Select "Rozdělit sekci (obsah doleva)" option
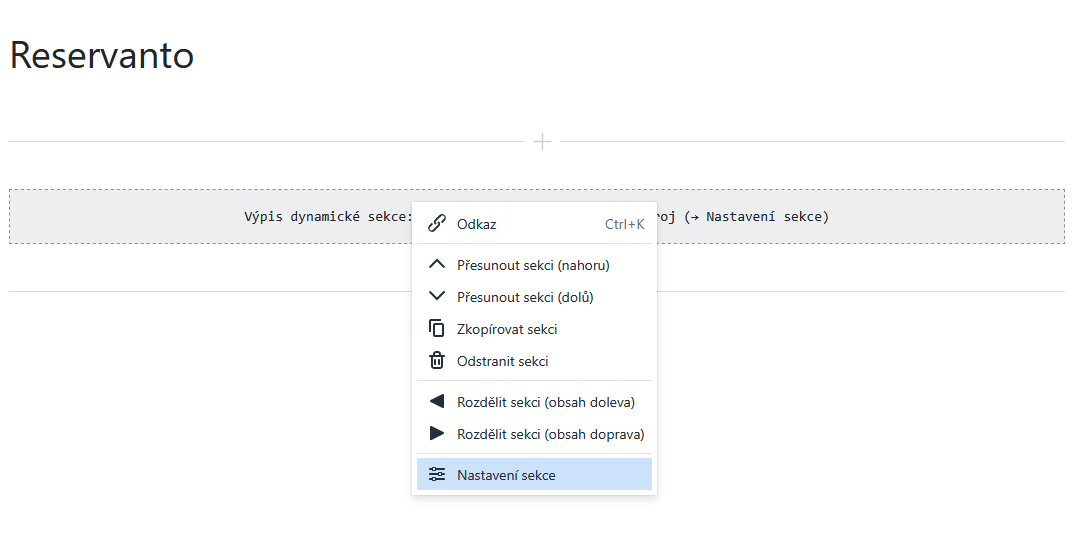The image size is (1072, 554). (x=545, y=402)
